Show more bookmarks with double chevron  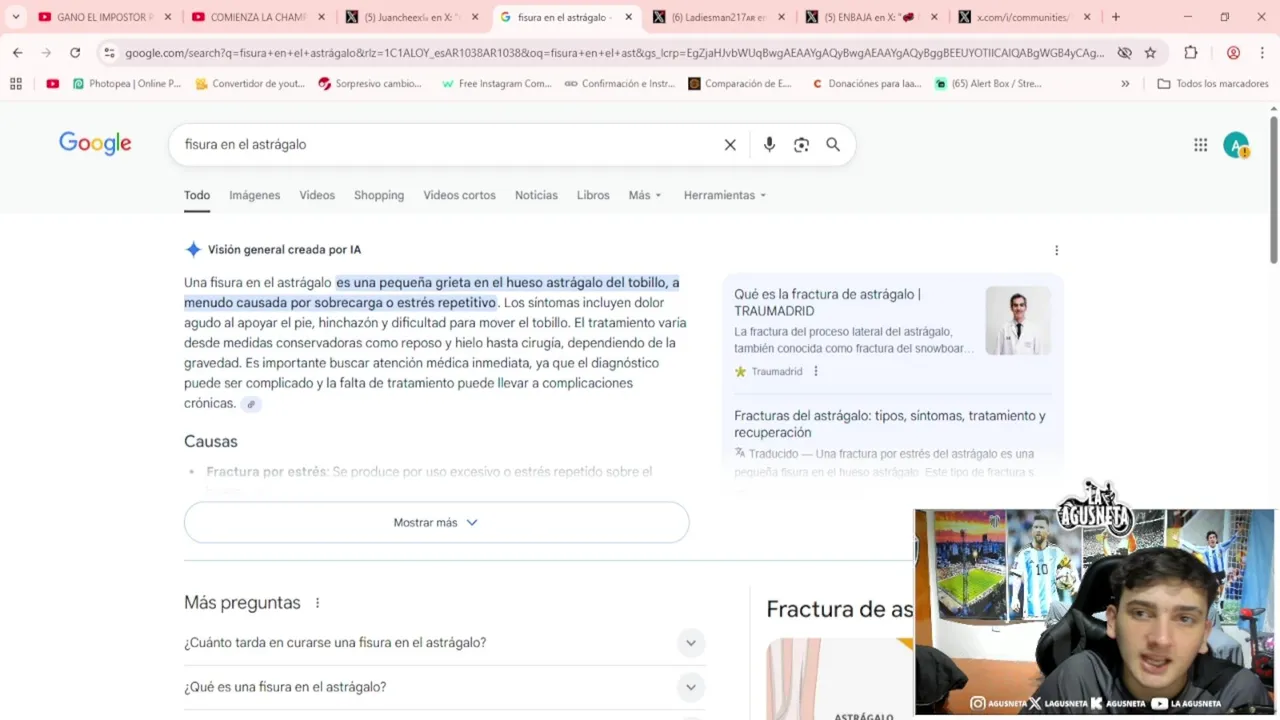coord(1125,84)
